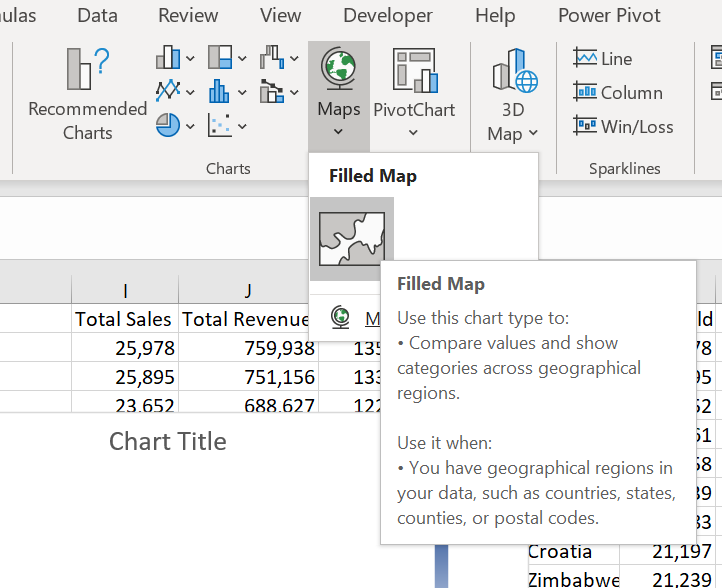The width and height of the screenshot is (722, 588).
Task: Collapse the Maps dropdown button
Action: click(x=338, y=95)
